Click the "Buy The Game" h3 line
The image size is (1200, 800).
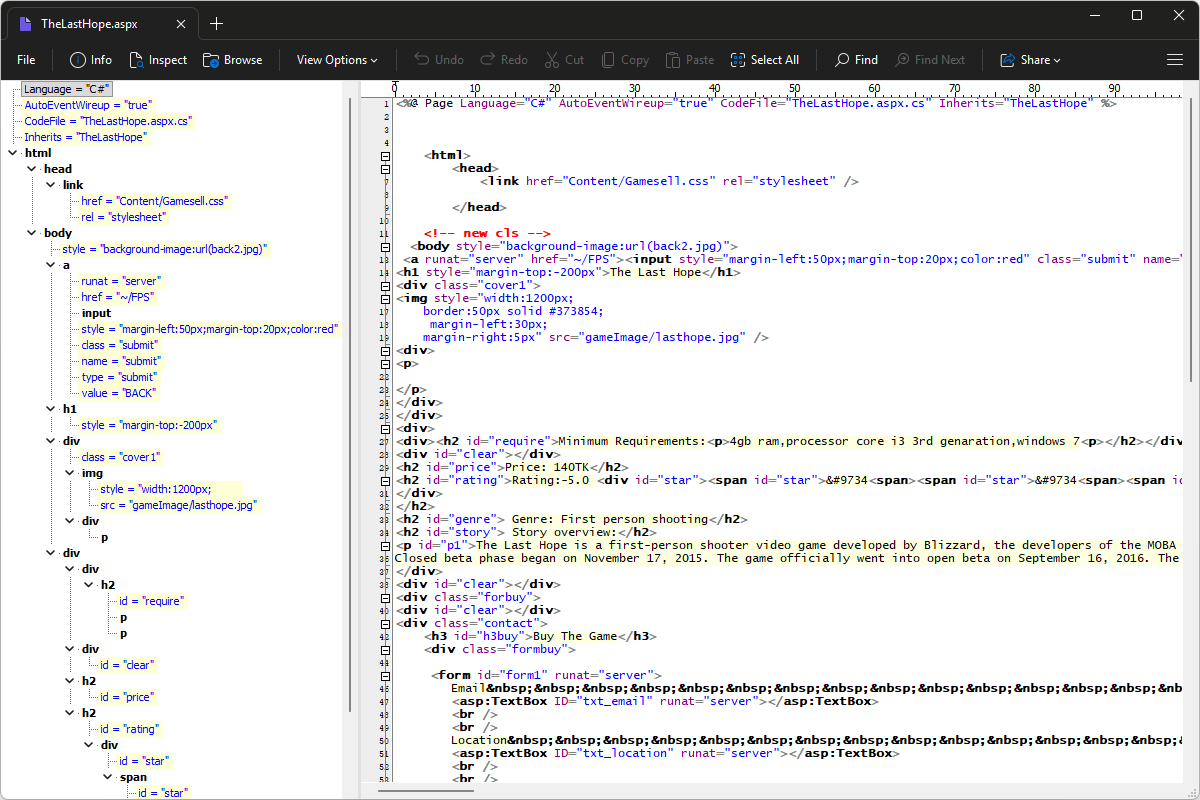pyautogui.click(x=540, y=636)
